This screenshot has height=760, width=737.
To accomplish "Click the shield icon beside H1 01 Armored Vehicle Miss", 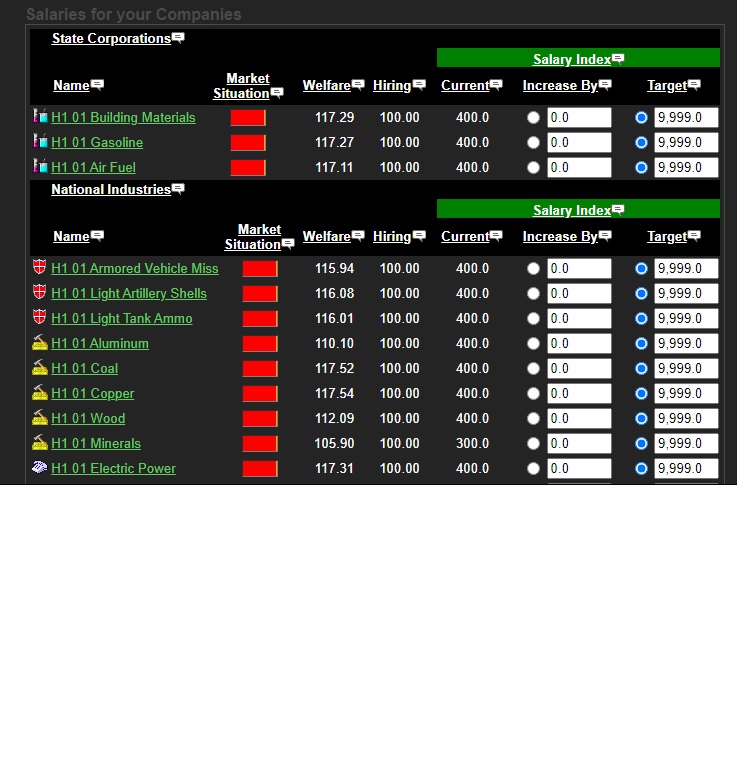I will tap(40, 267).
